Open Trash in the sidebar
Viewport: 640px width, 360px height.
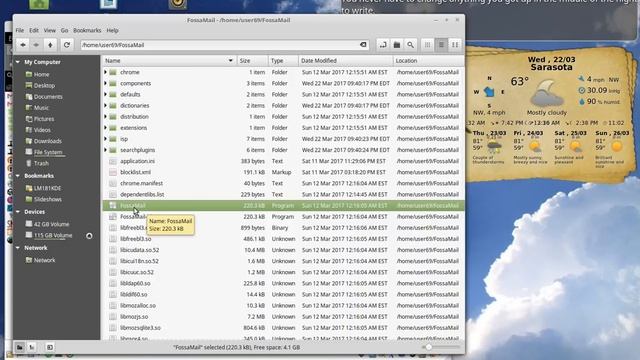pos(41,163)
